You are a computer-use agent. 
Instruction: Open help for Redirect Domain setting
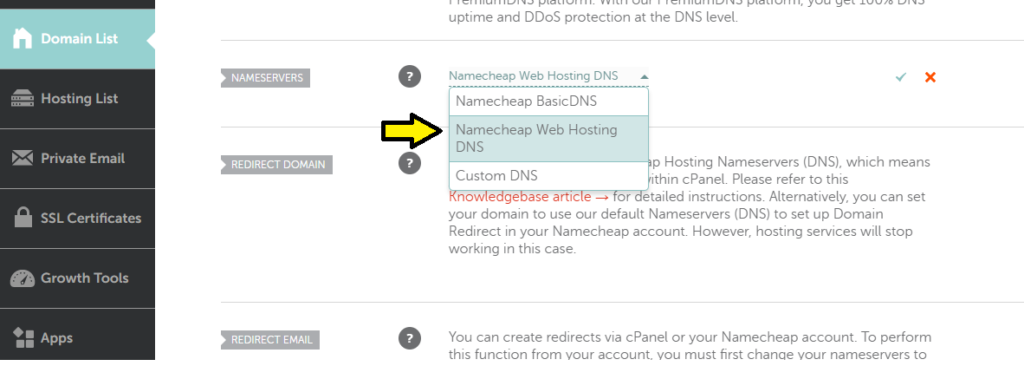pyautogui.click(x=409, y=163)
